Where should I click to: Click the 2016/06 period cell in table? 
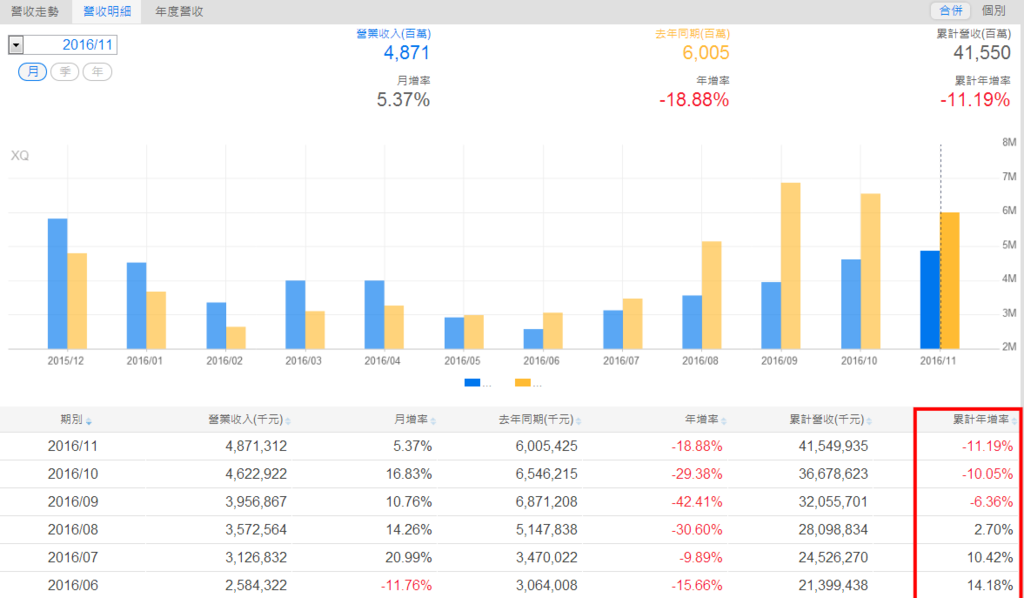(72, 586)
